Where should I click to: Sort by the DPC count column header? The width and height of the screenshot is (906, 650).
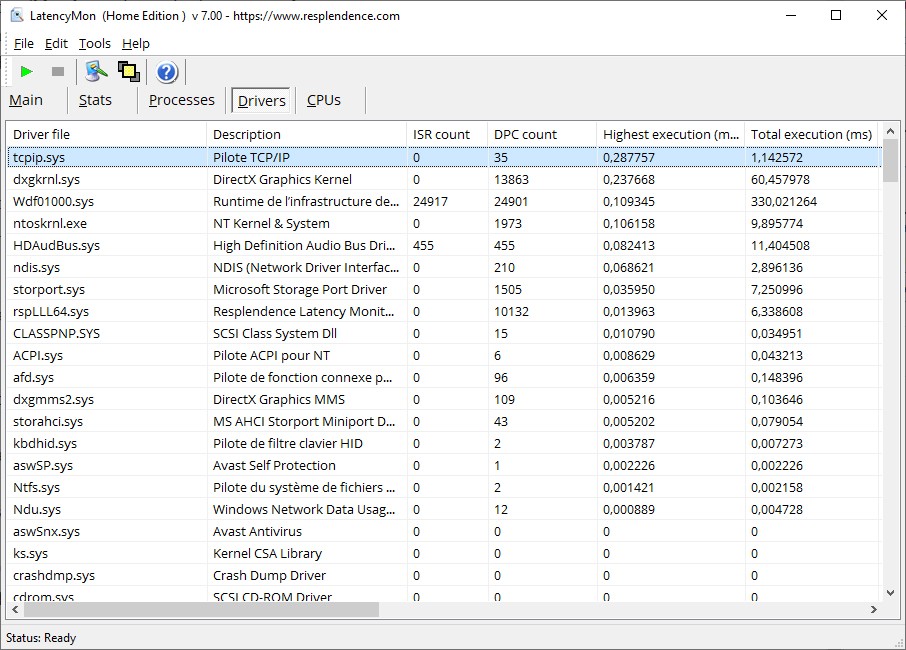525,134
